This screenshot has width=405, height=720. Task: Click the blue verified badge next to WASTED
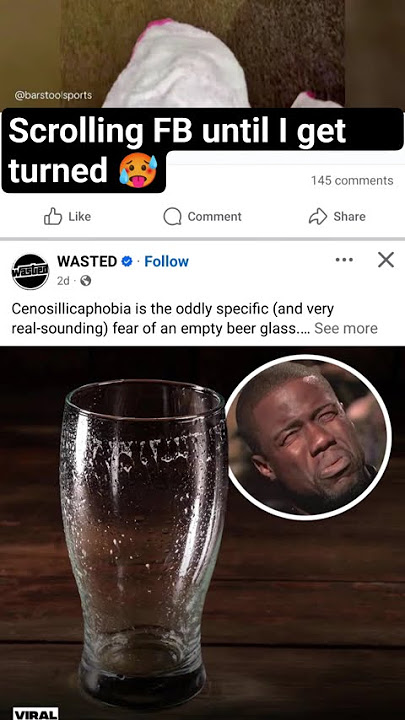point(126,261)
